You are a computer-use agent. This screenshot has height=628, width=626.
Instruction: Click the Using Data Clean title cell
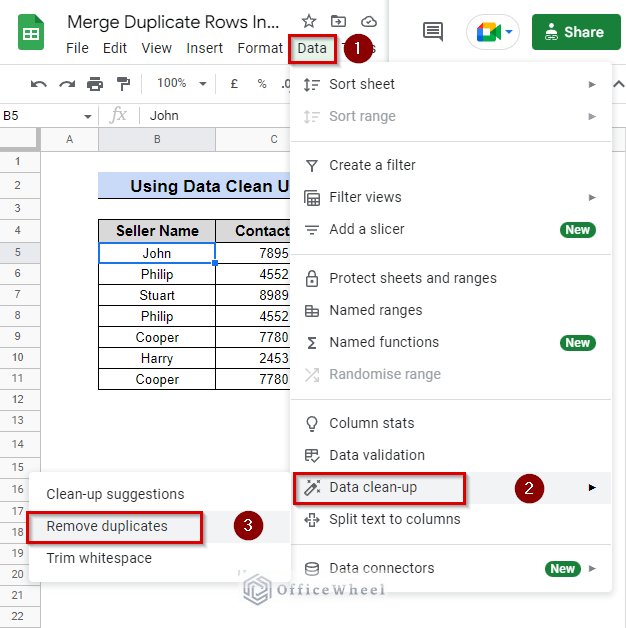point(194,186)
